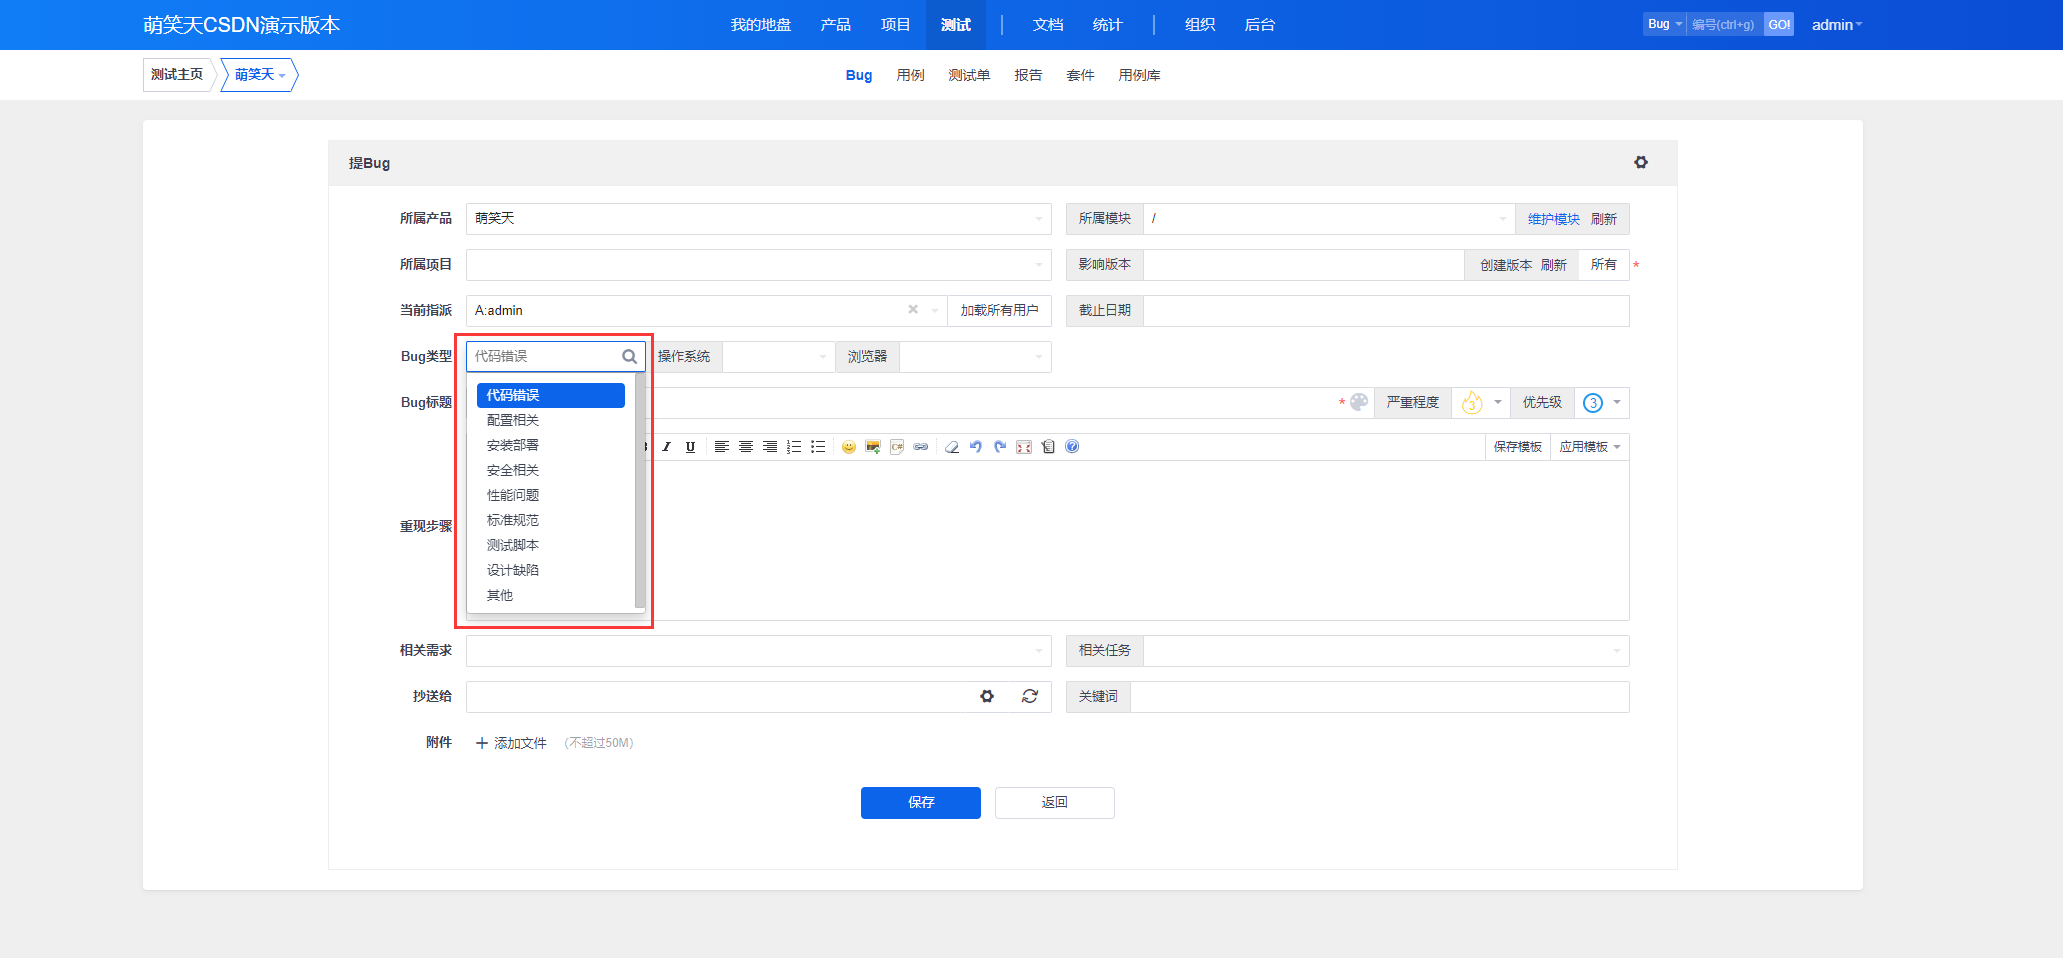Open admin user menu
The image size is (2063, 958).
(x=1837, y=25)
